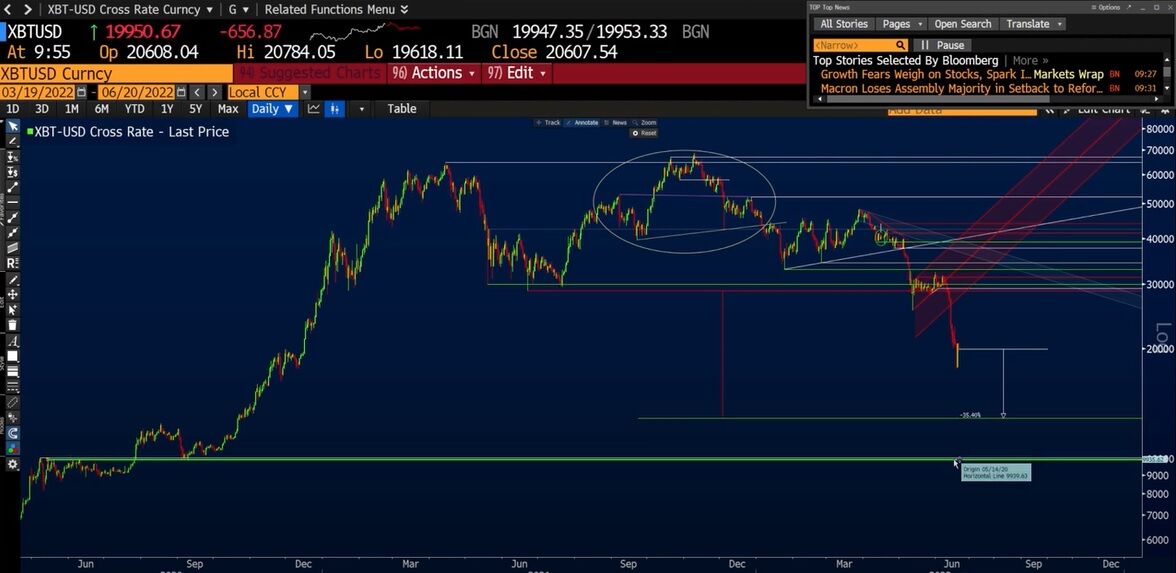This screenshot has width=1176, height=573.
Task: Select the move annotation cross-arrows tool
Action: 13,295
